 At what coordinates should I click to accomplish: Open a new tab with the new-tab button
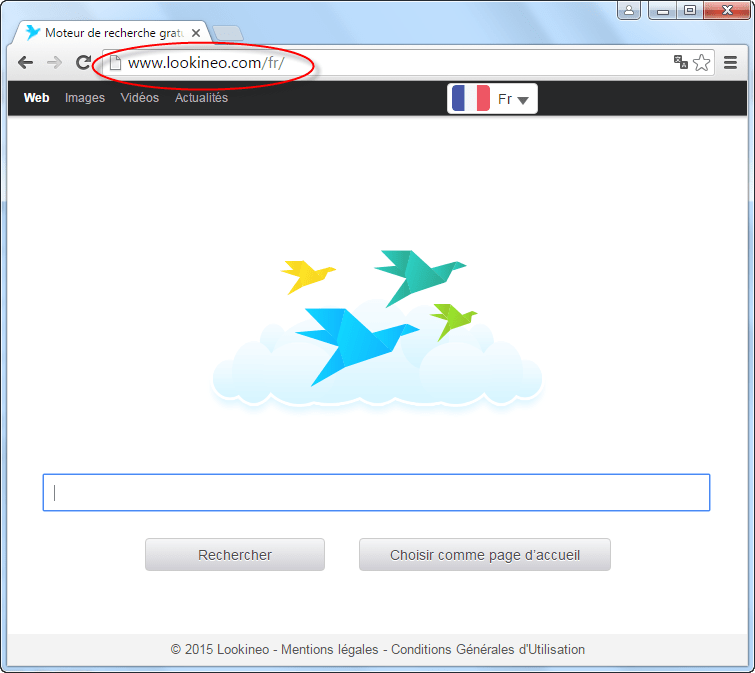tap(228, 33)
